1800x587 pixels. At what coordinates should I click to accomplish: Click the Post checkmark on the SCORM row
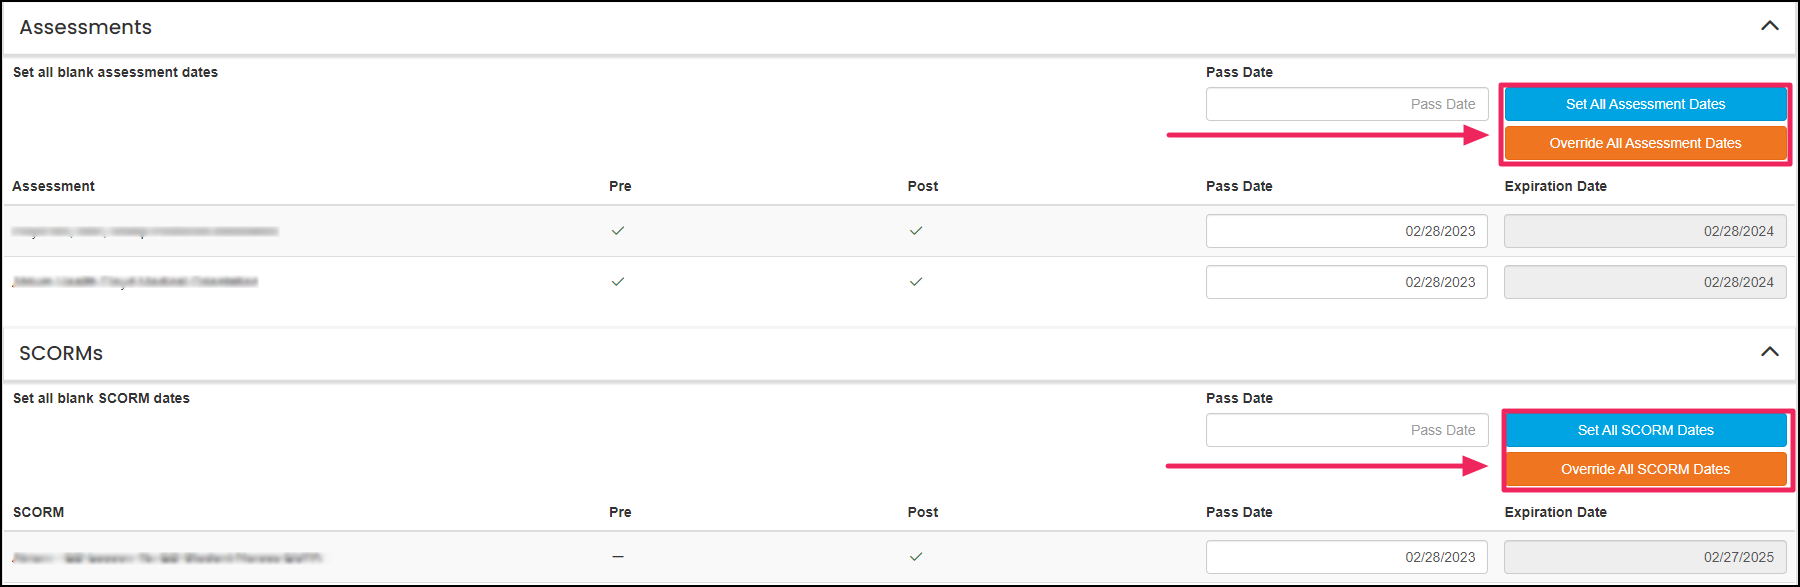coord(915,556)
